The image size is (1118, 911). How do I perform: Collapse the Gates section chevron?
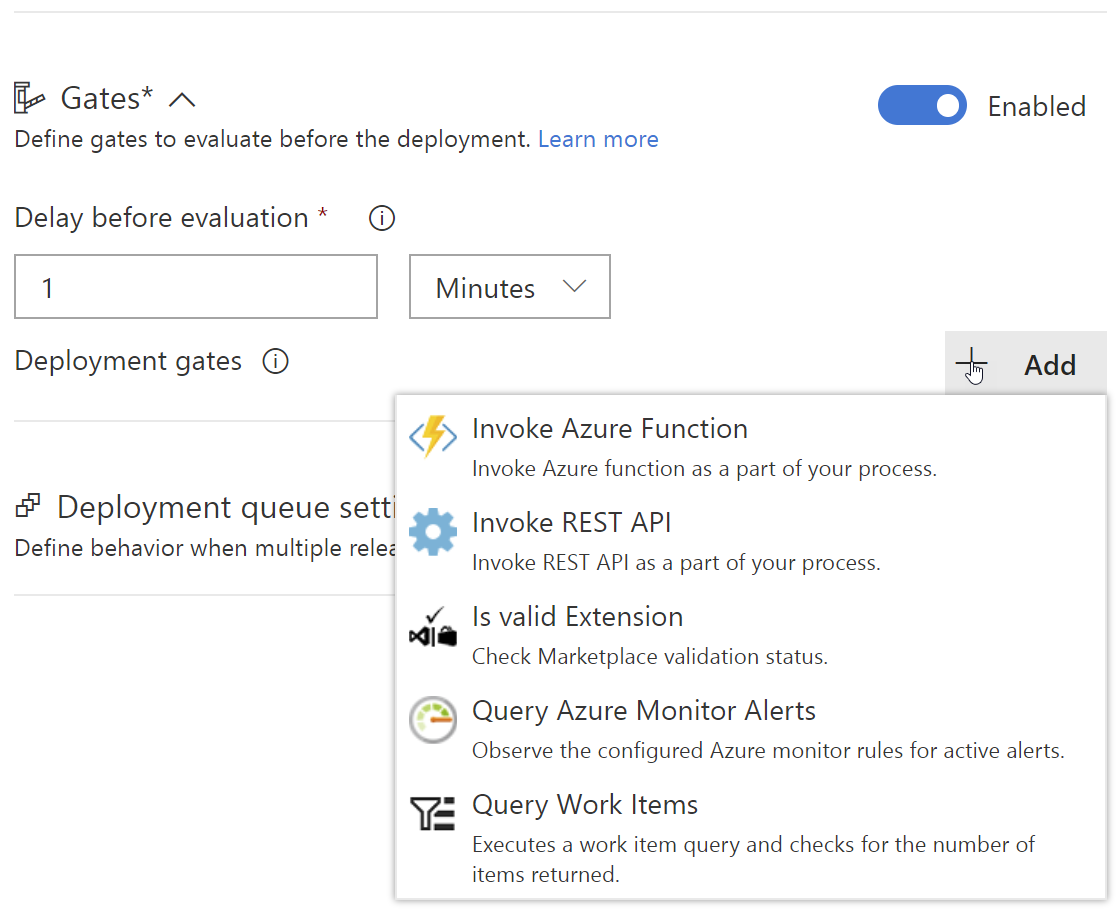[182, 99]
